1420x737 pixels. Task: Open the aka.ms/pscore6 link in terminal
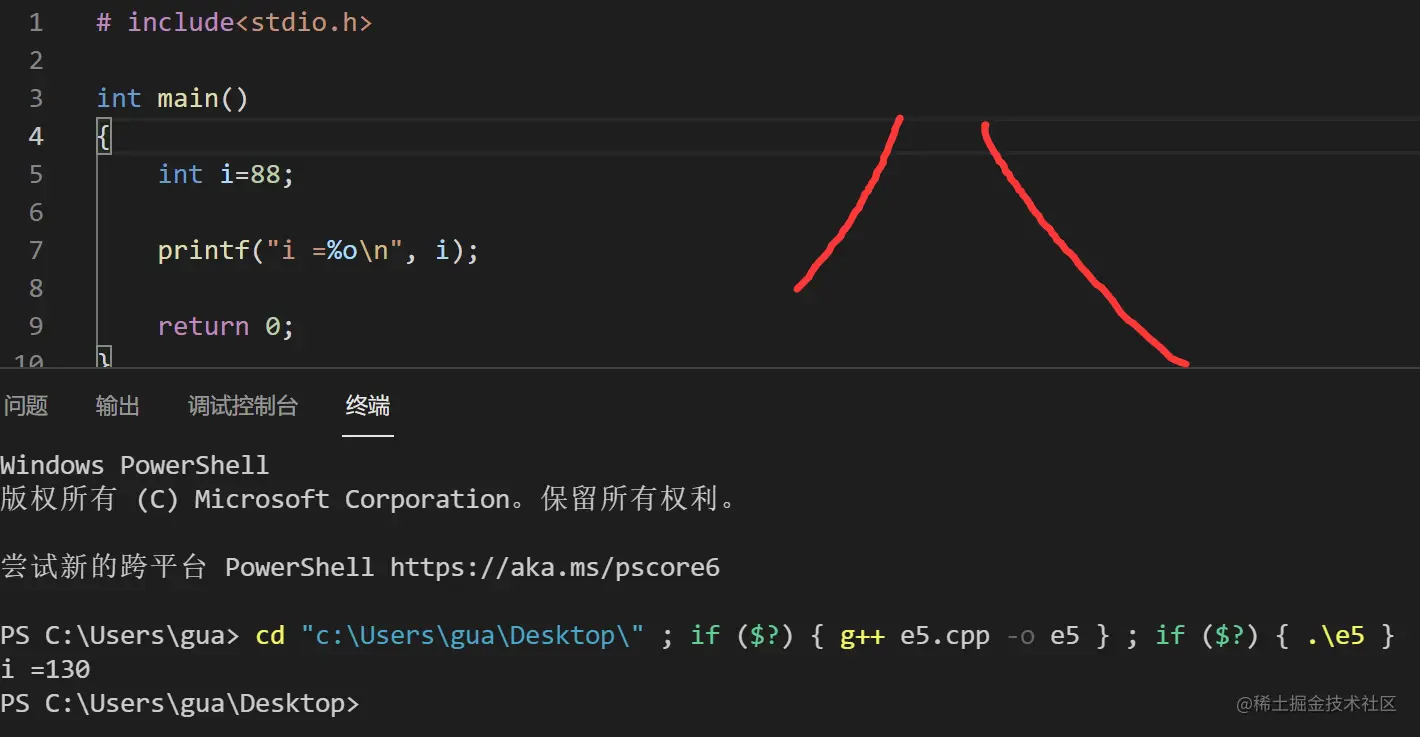tap(554, 568)
